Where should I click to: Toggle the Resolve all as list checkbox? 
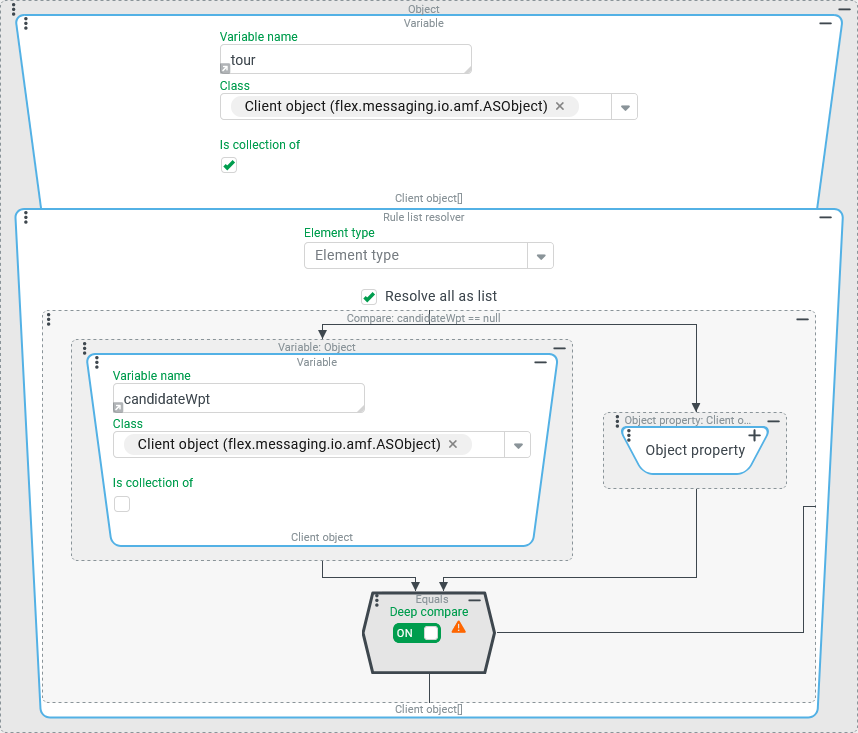(x=369, y=296)
